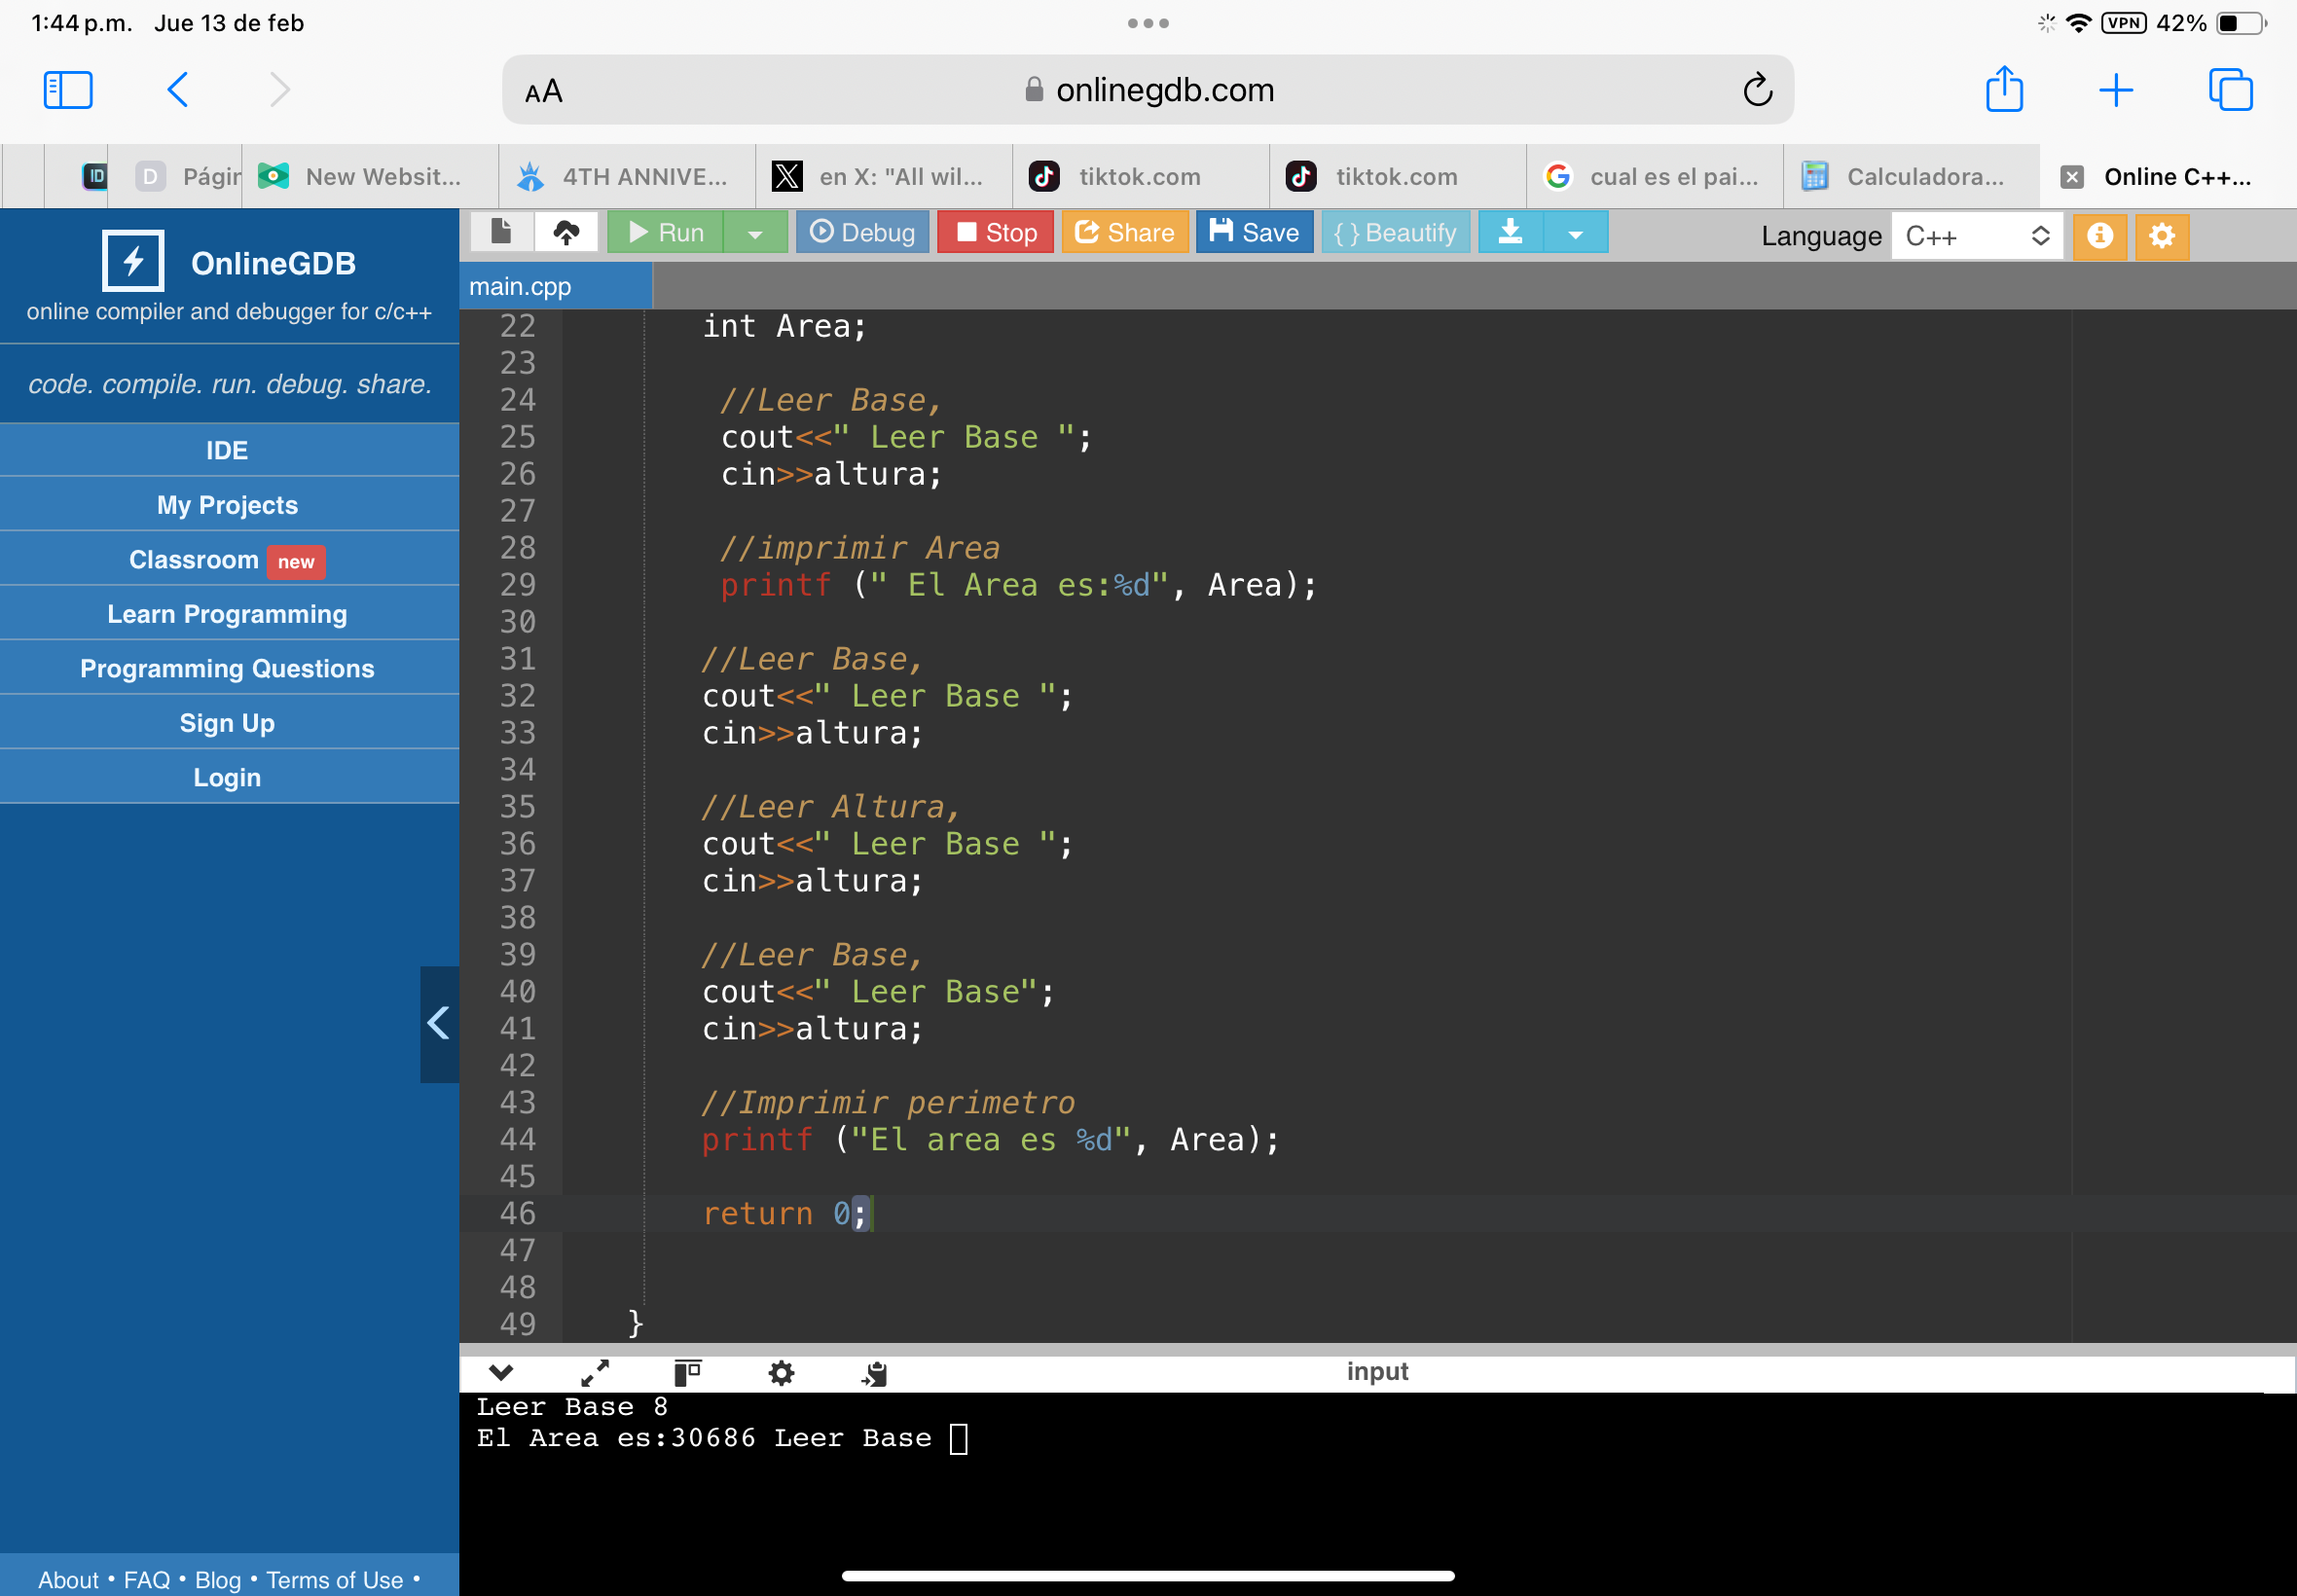Viewport: 2297px width, 1596px height.
Task: Click the New File icon in toolbar
Action: coord(501,232)
